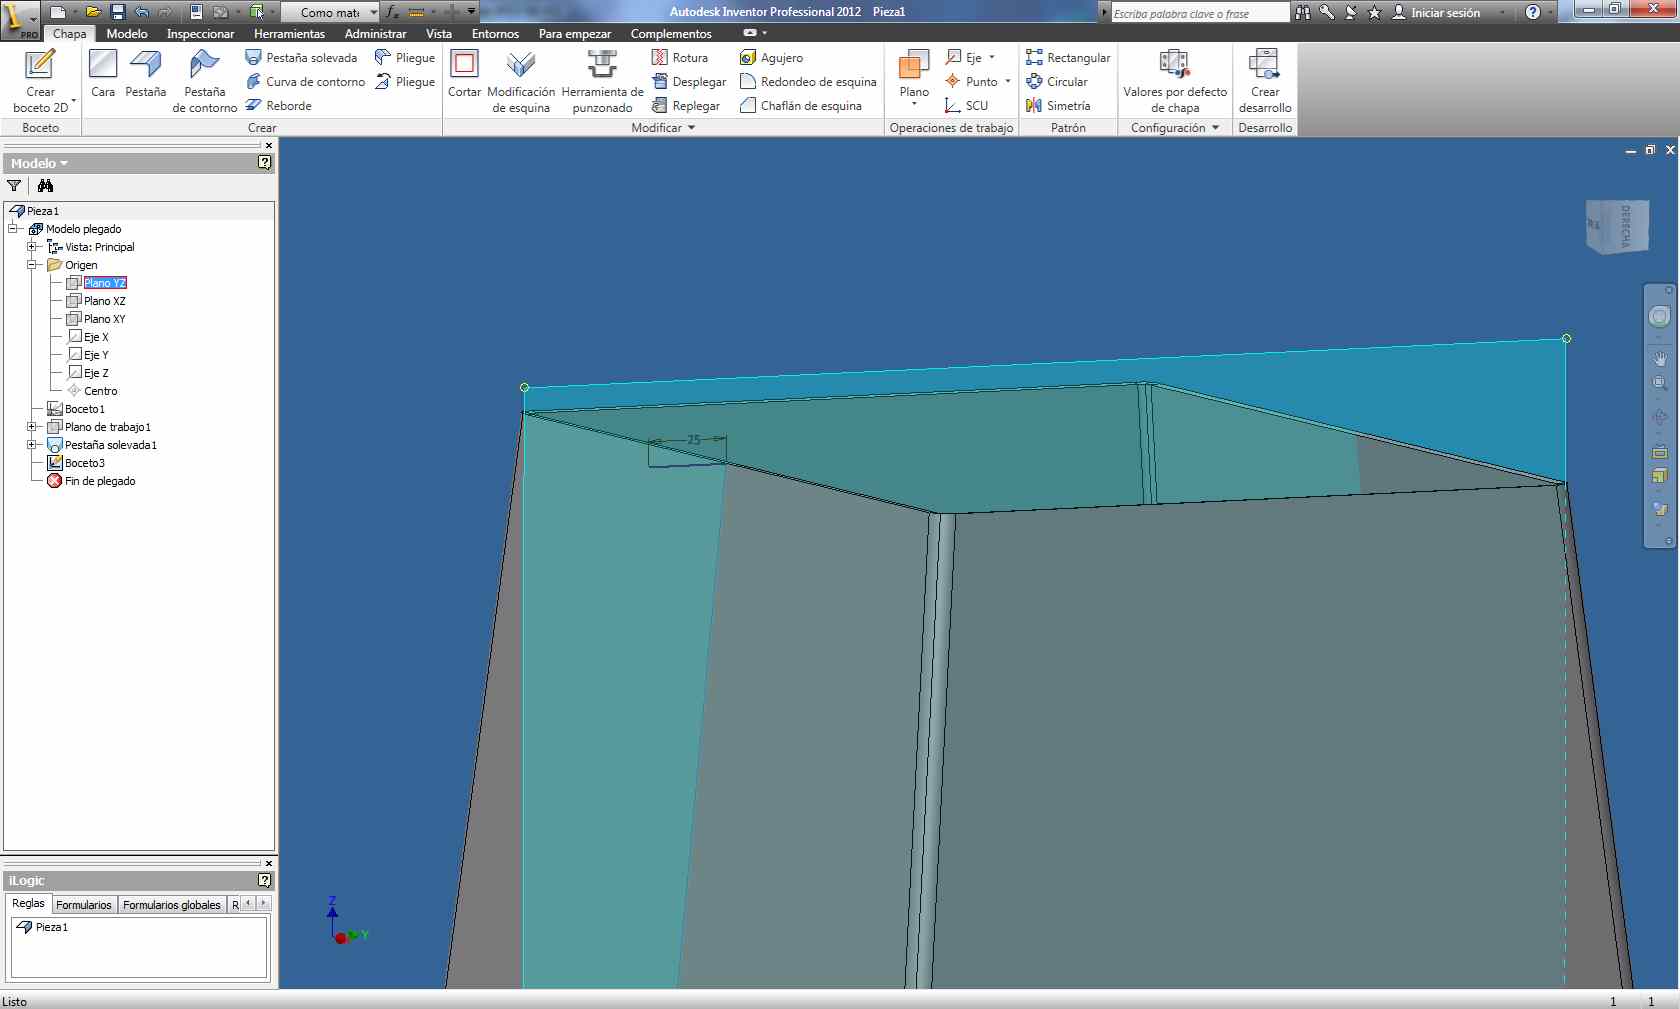Click Crear desarrollo flat pattern icon
The height and width of the screenshot is (1009, 1680).
click(1264, 80)
